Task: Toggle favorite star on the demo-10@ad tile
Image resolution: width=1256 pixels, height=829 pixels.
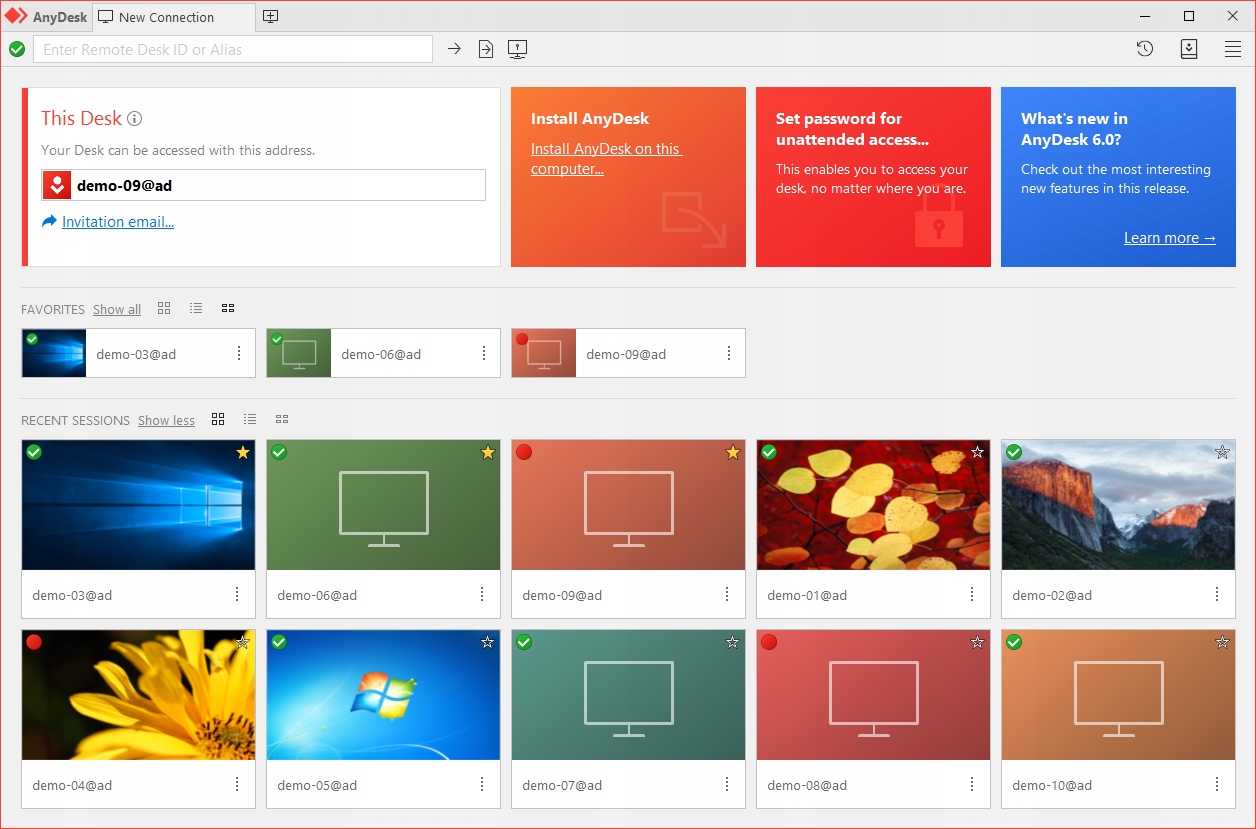Action: pos(1222,642)
